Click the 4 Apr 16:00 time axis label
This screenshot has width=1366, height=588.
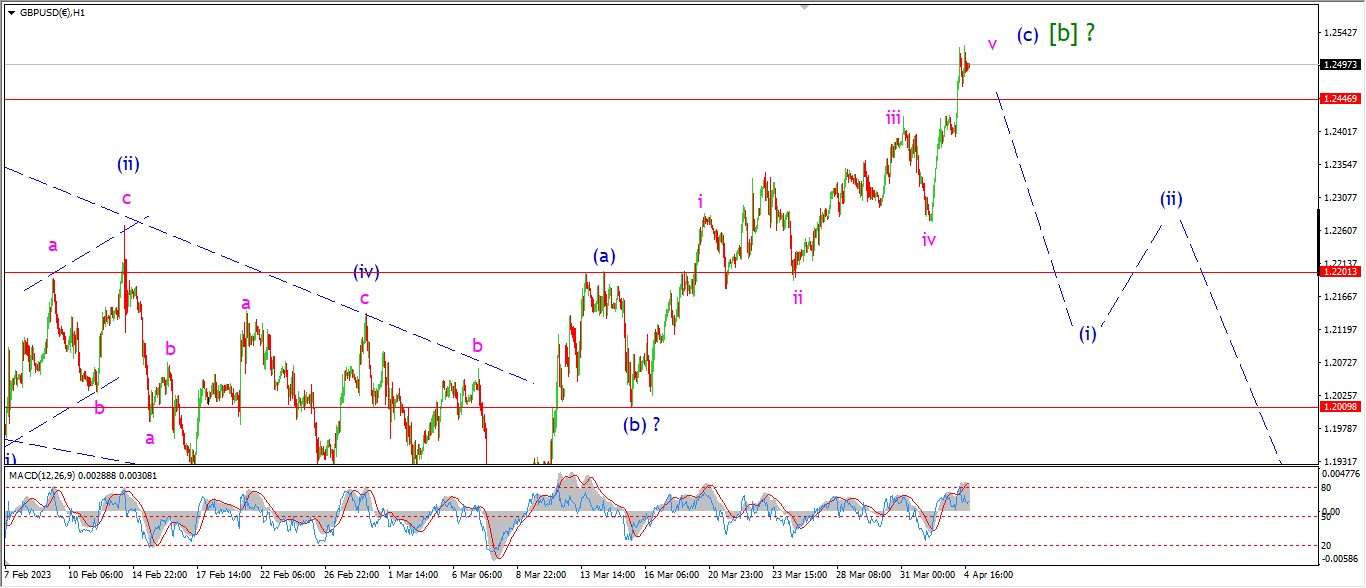987,575
